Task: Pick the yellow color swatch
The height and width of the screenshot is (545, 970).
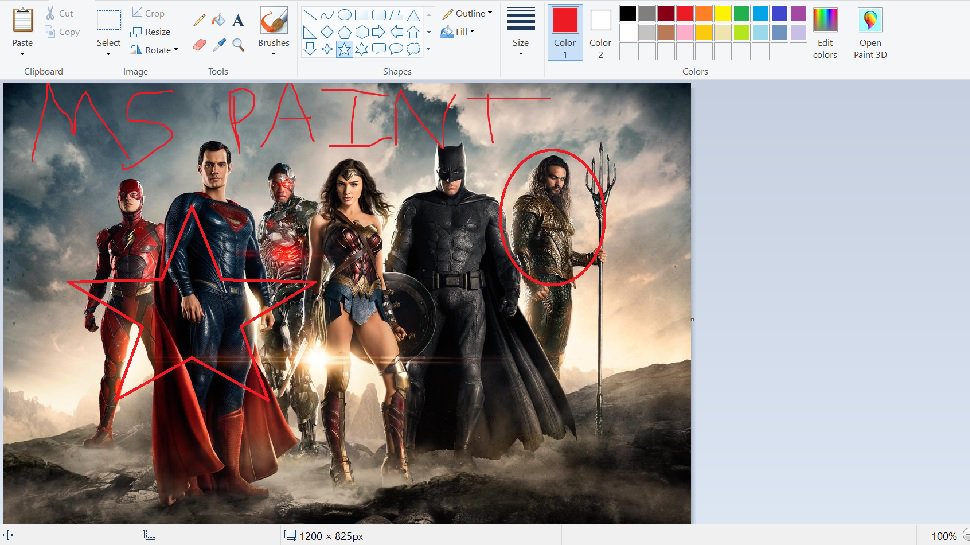Action: click(x=723, y=13)
